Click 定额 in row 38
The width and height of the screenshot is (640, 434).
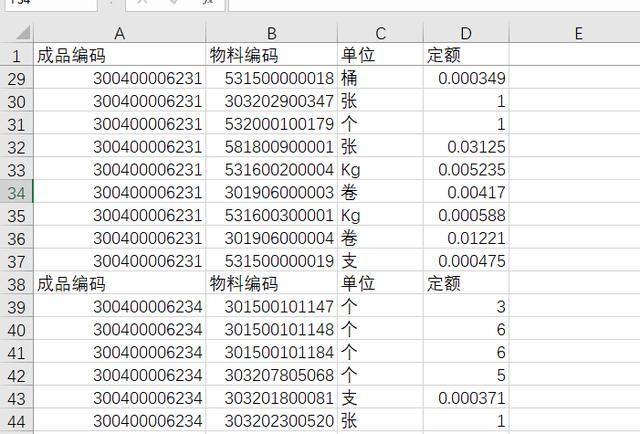[x=466, y=284]
